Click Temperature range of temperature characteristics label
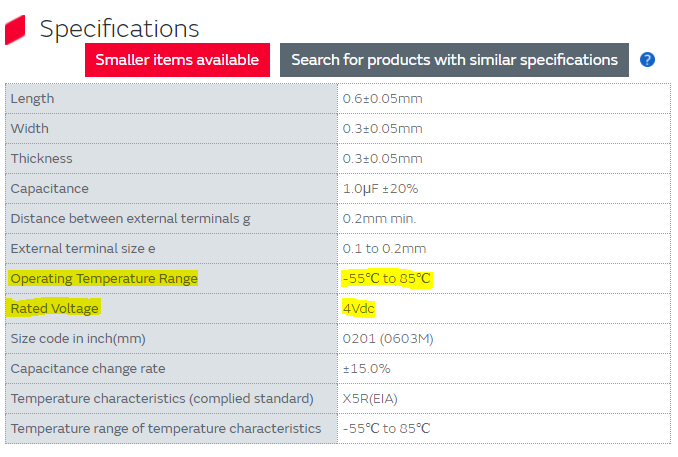678x457 pixels. point(166,428)
